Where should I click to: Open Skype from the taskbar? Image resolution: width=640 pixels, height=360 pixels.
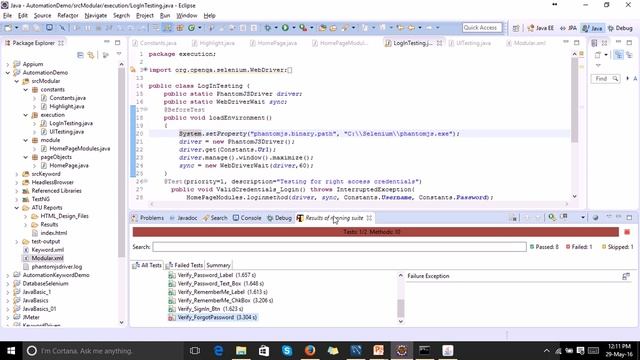[x=287, y=351]
